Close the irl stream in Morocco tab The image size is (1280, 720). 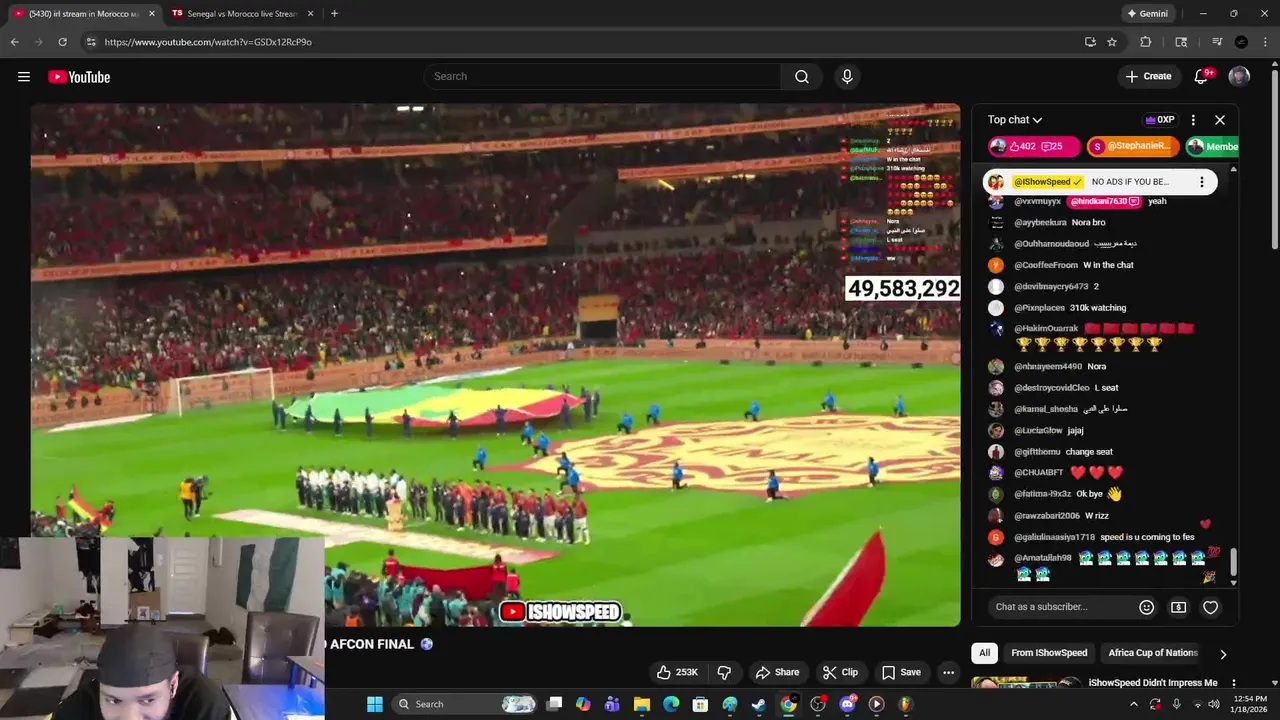pos(152,14)
